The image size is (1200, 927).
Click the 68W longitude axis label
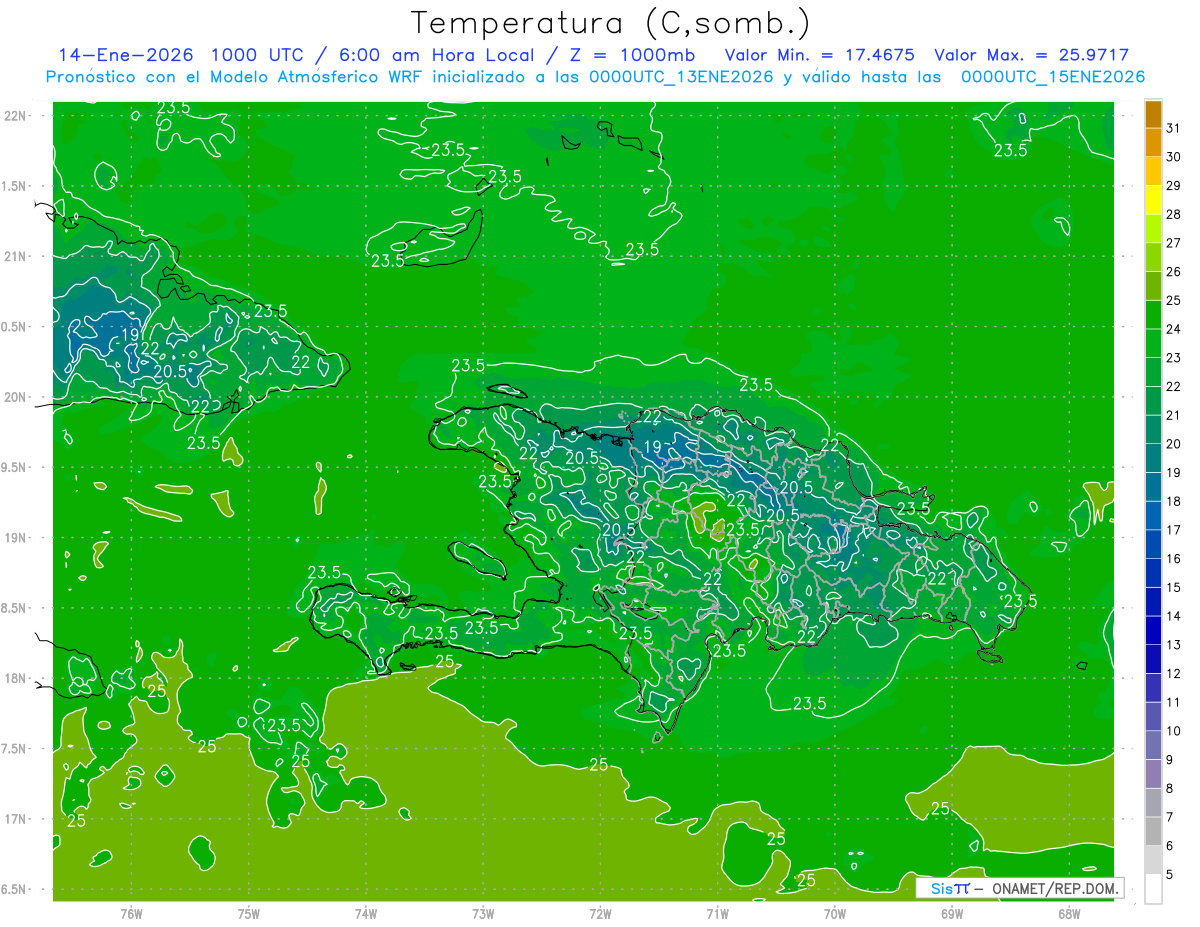pyautogui.click(x=1069, y=913)
